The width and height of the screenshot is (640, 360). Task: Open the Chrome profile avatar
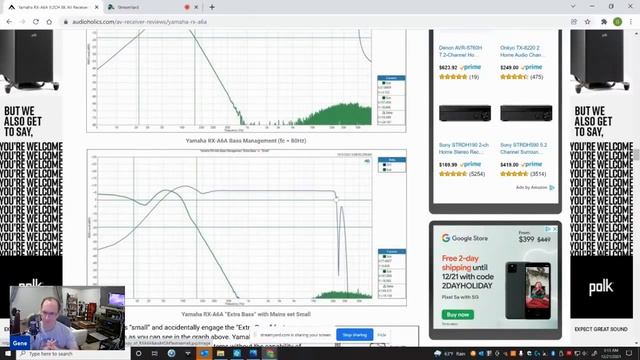(618, 22)
